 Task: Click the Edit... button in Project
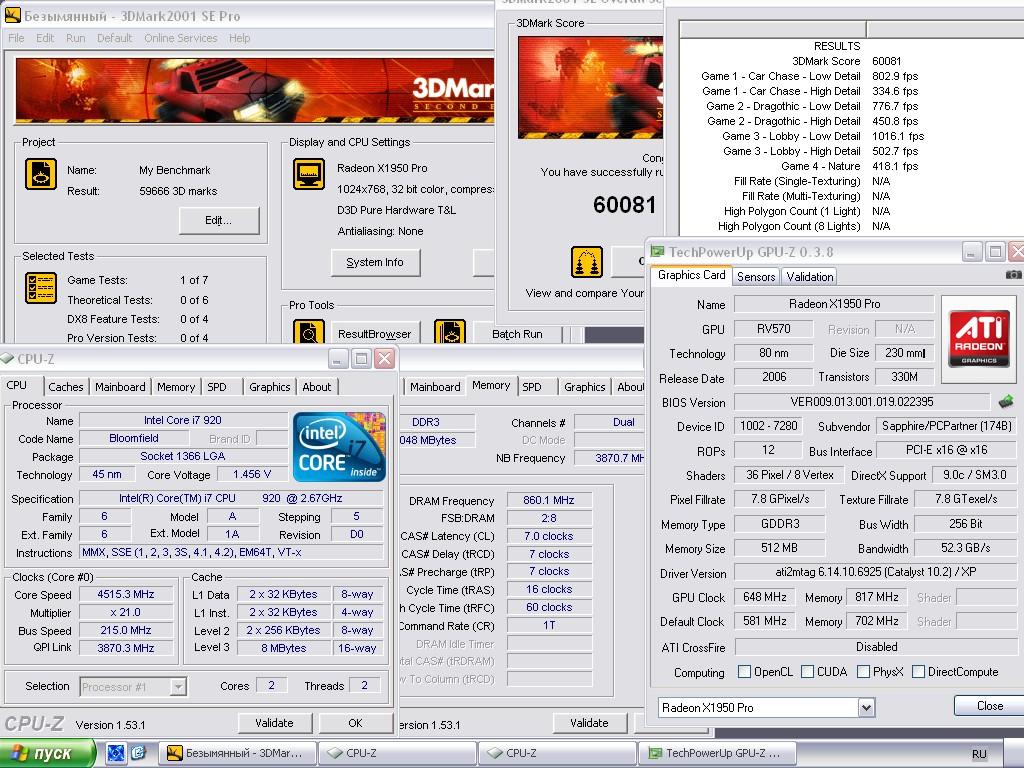point(219,221)
